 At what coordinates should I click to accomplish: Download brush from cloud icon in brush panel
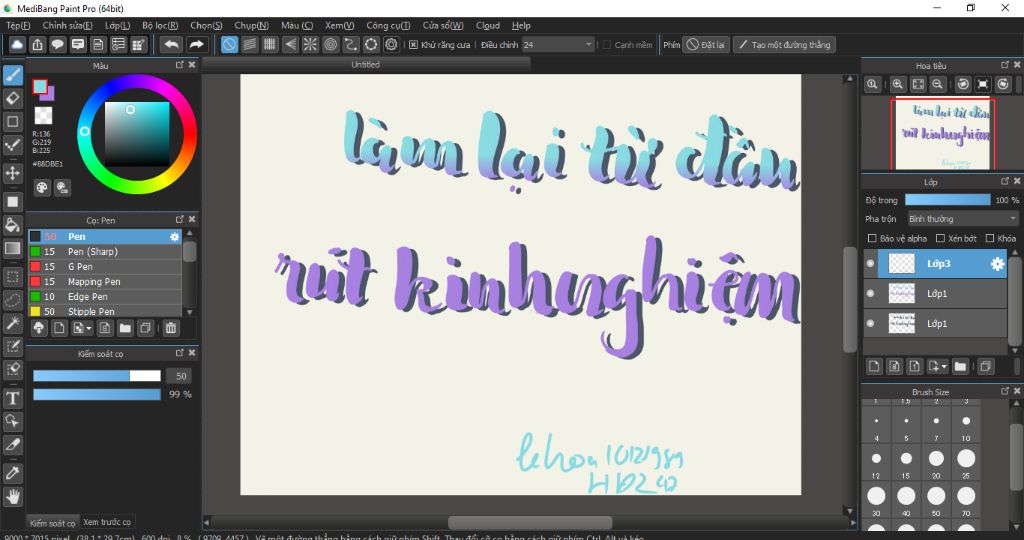[39, 328]
